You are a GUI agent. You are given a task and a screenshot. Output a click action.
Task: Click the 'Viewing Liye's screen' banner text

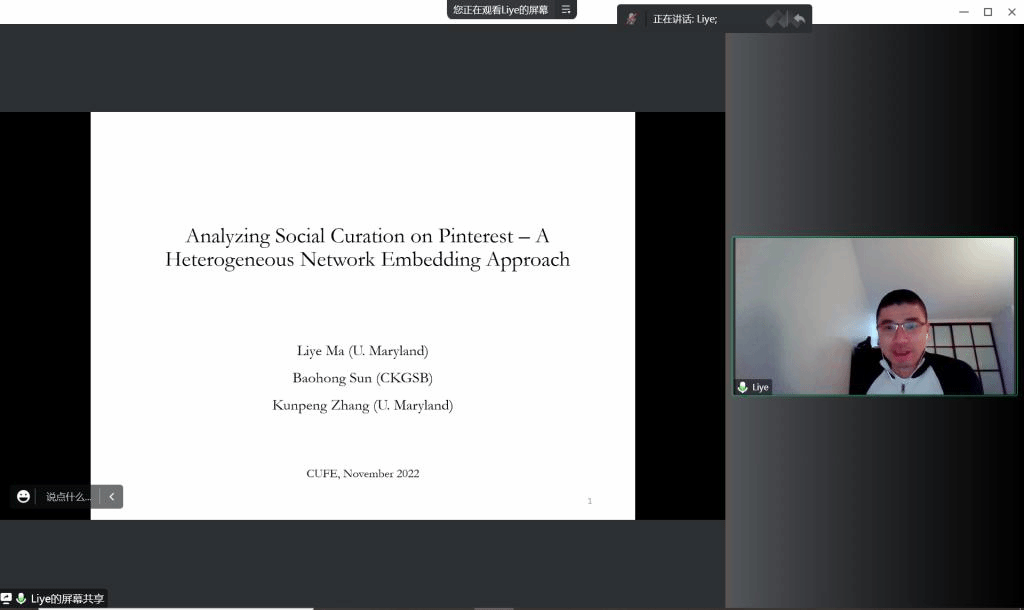click(x=500, y=10)
